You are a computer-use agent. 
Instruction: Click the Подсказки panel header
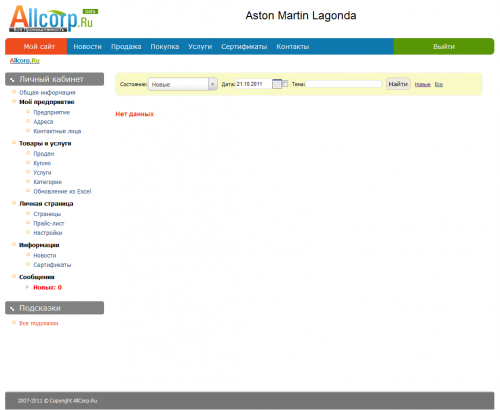[x=54, y=308]
